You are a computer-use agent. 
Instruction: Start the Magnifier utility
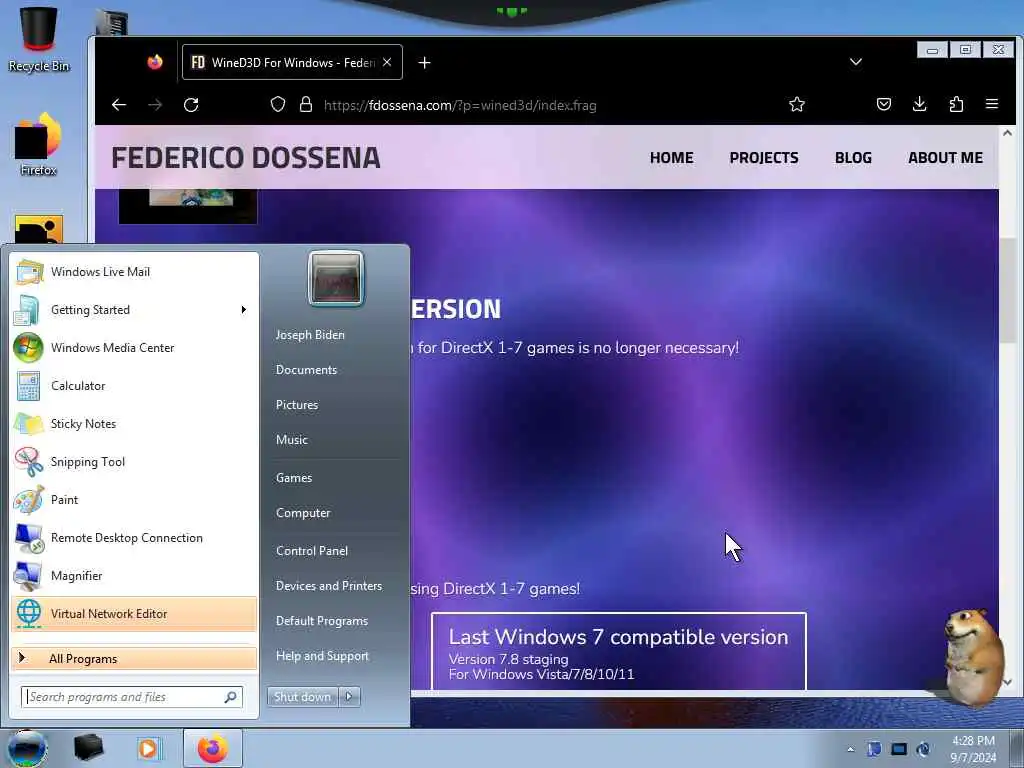[x=134, y=575]
